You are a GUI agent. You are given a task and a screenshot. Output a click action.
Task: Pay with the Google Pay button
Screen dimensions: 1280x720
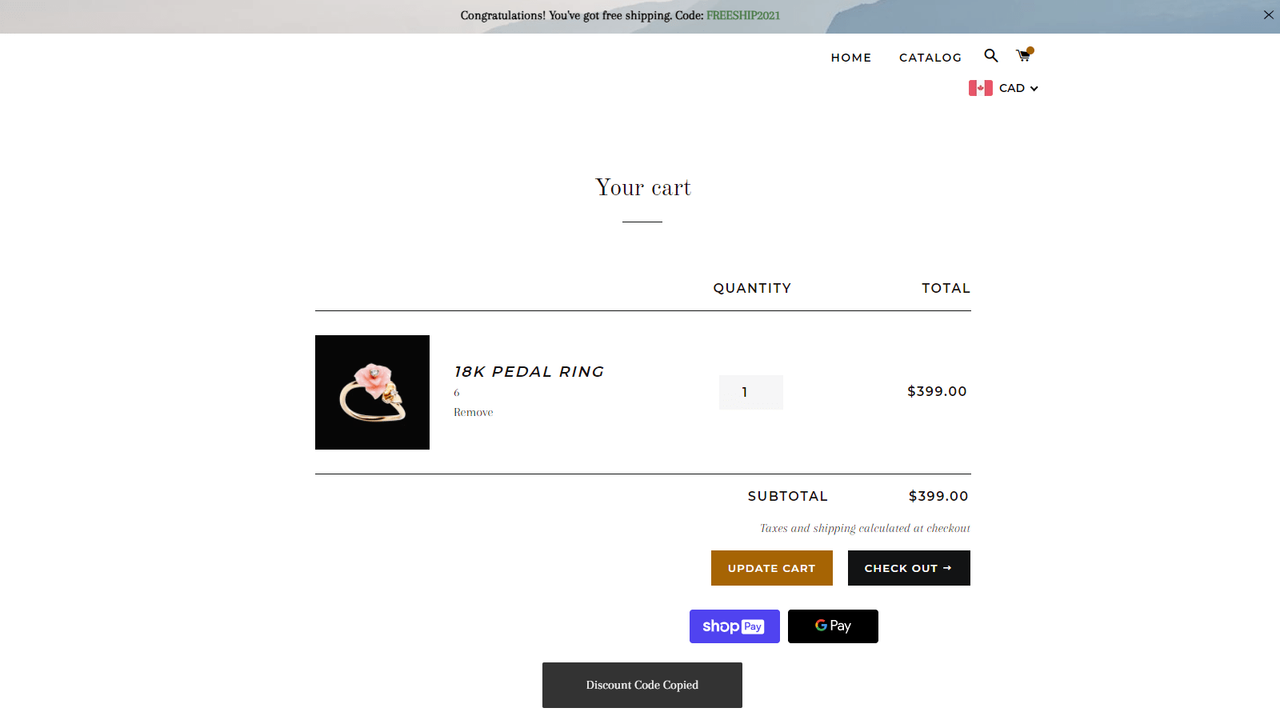click(833, 626)
